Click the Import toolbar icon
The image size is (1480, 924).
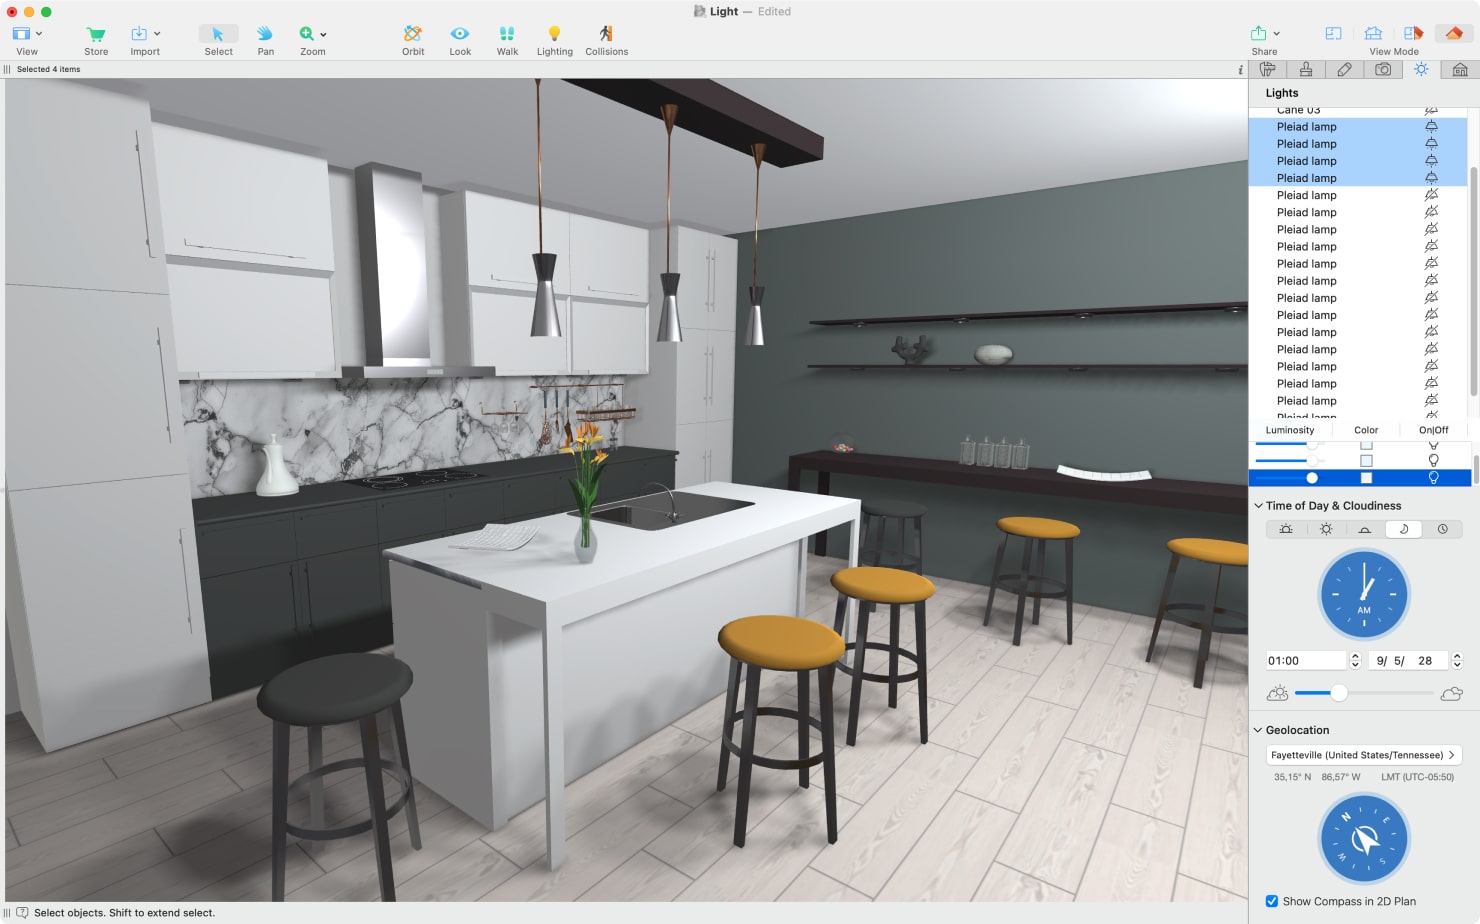139,34
